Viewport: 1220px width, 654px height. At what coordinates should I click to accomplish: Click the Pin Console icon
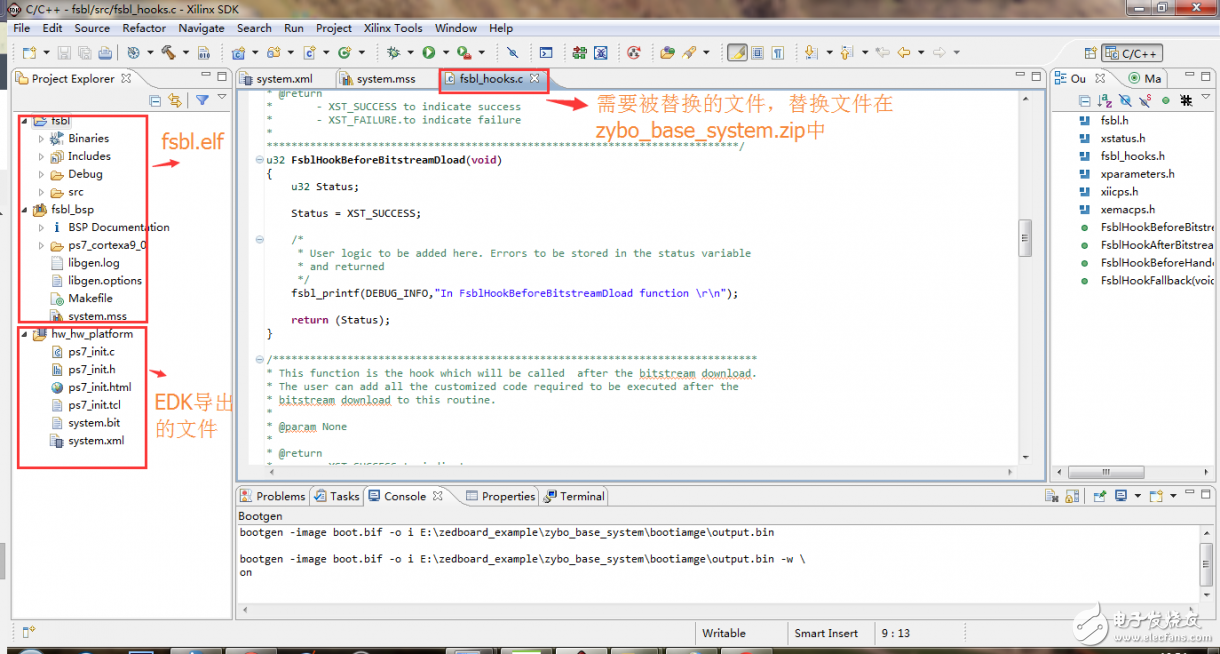coord(1099,496)
